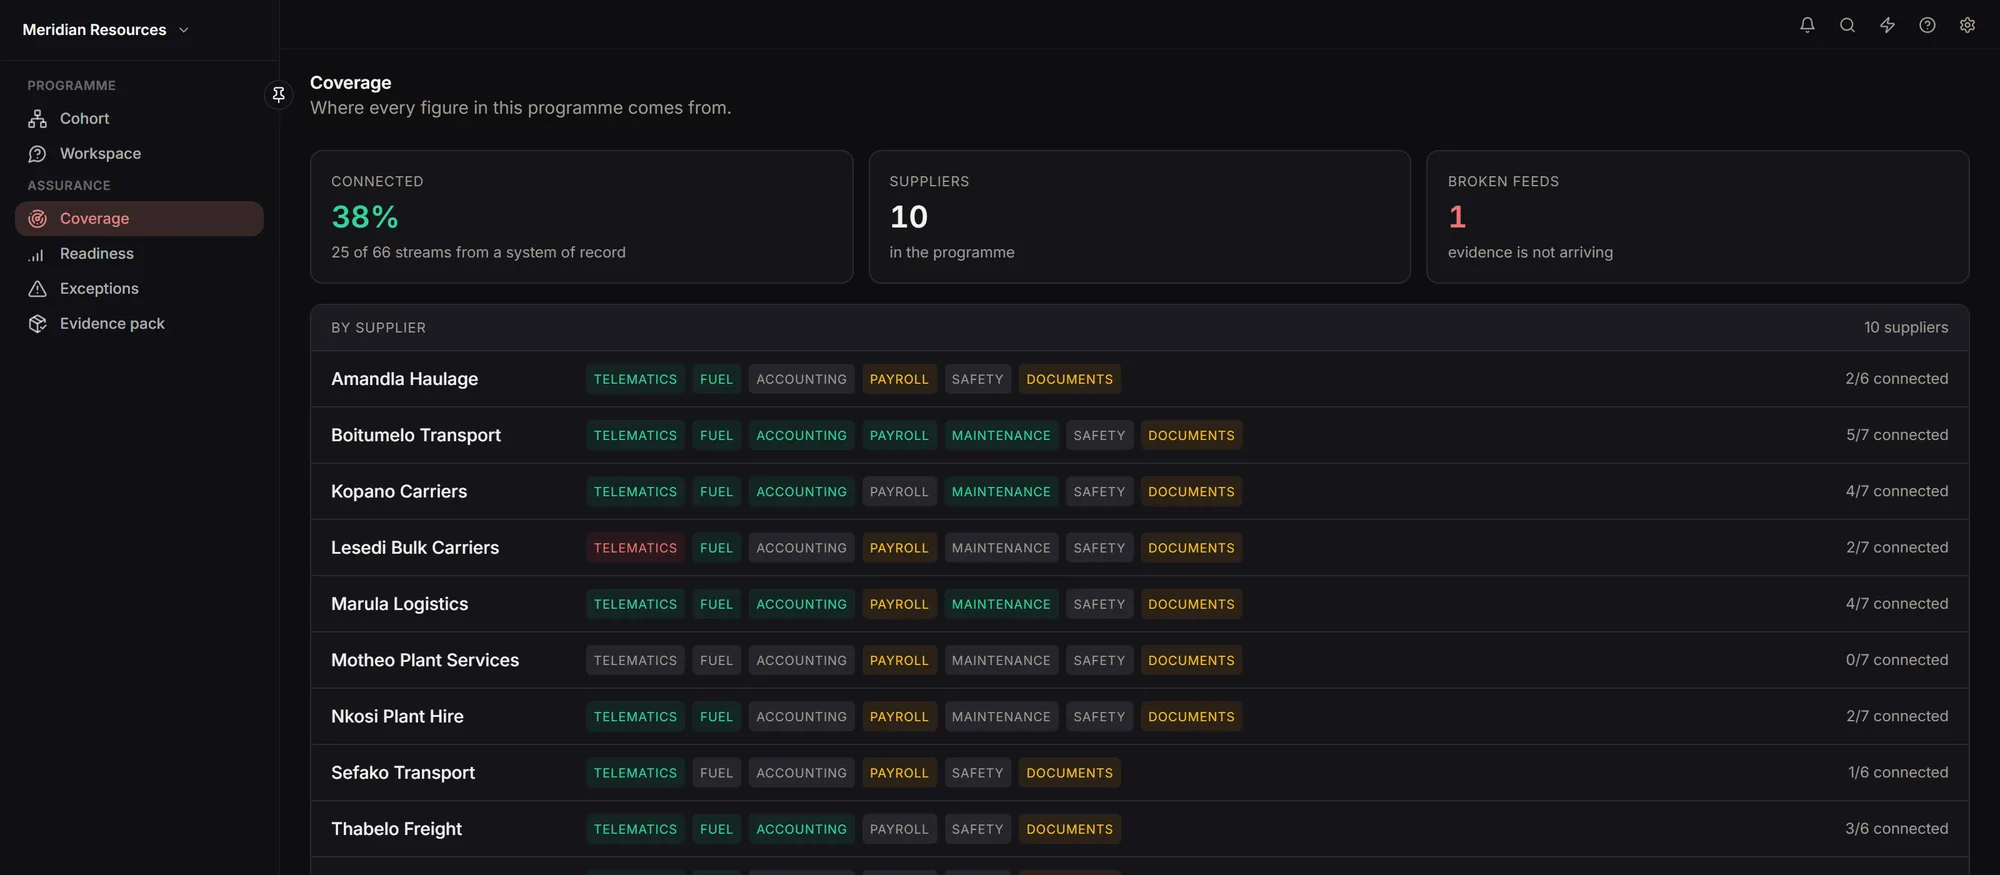Viewport: 2000px width, 875px height.
Task: Click the Evidence pack cube icon
Action: click(x=38, y=324)
